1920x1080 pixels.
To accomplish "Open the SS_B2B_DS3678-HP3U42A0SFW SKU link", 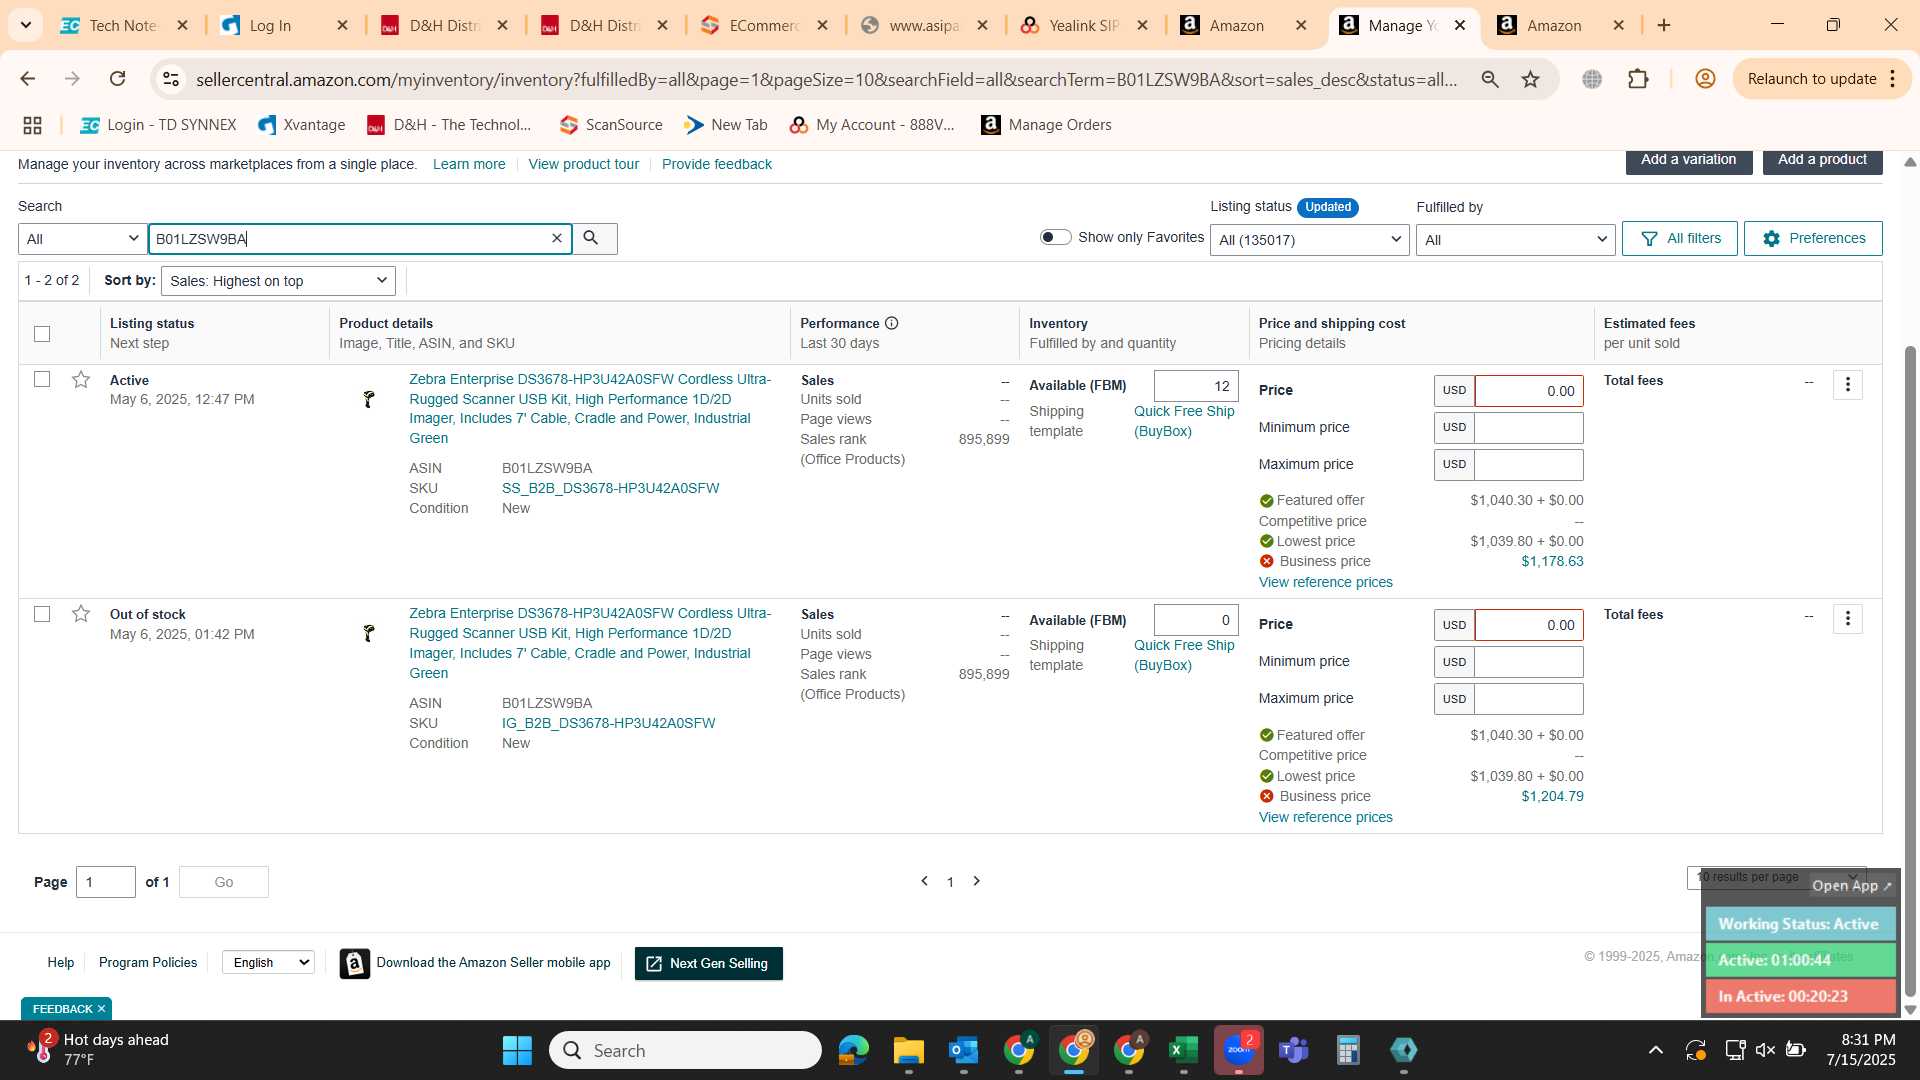I will [x=610, y=488].
